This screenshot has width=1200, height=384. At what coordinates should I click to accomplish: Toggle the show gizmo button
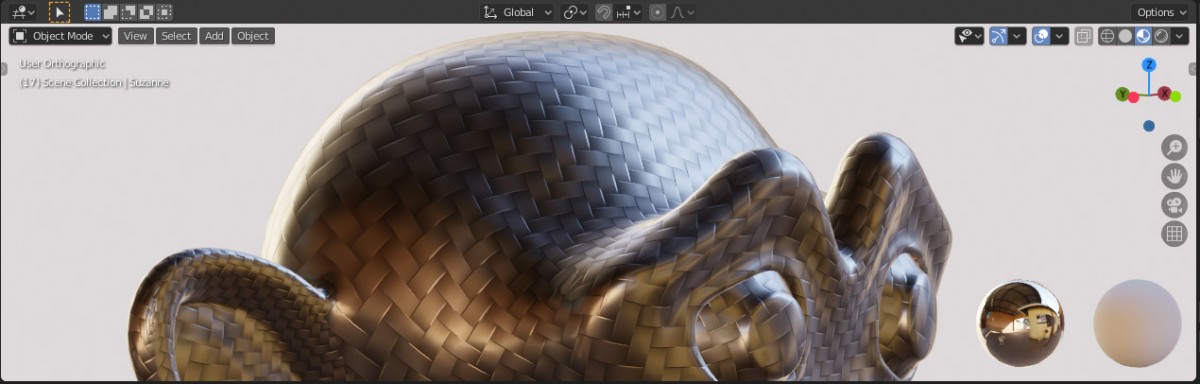(x=998, y=36)
